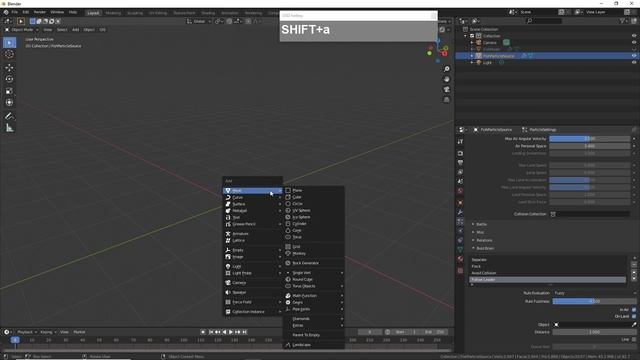The image size is (640, 360).
Task: Switch to the Layout workspace tab
Action: pyautogui.click(x=93, y=13)
